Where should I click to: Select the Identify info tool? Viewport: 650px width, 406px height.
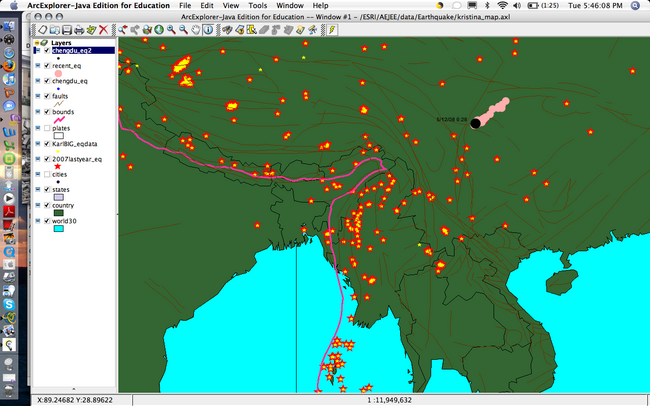point(208,30)
